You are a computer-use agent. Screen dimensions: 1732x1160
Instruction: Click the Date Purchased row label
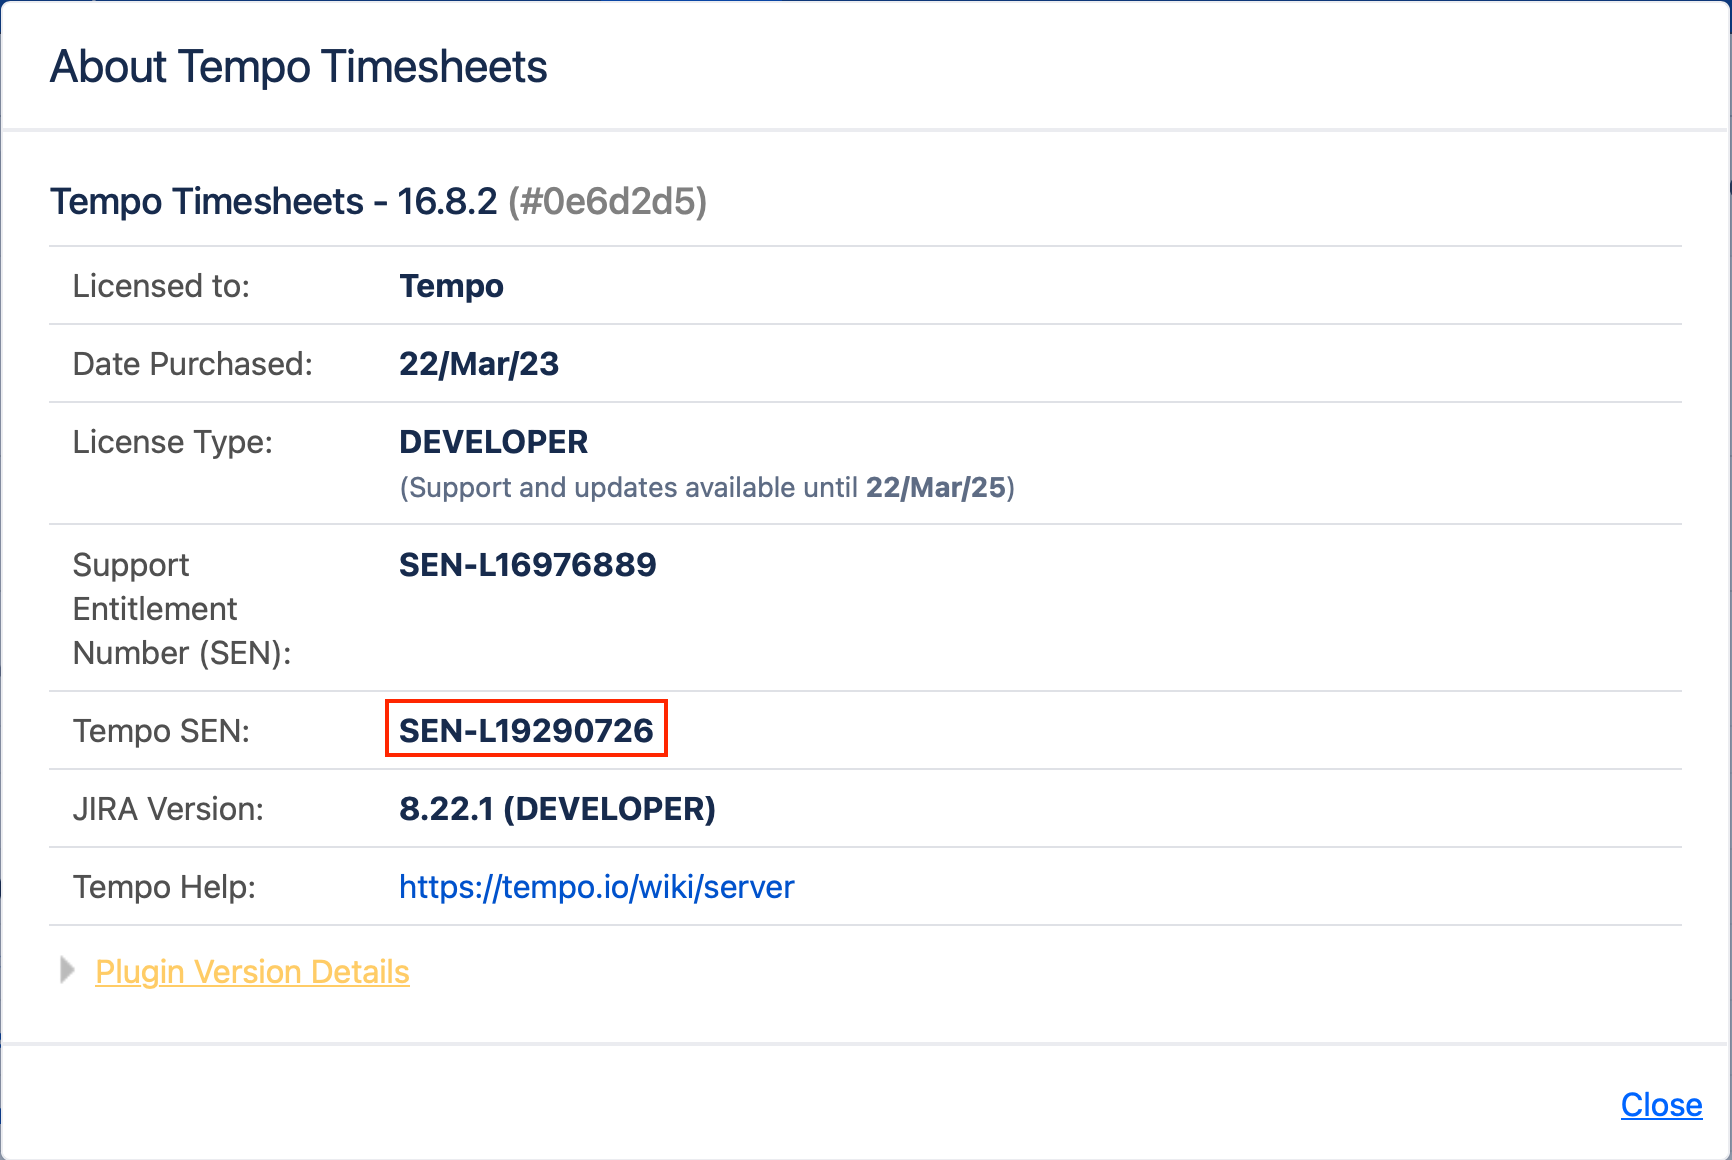(192, 363)
